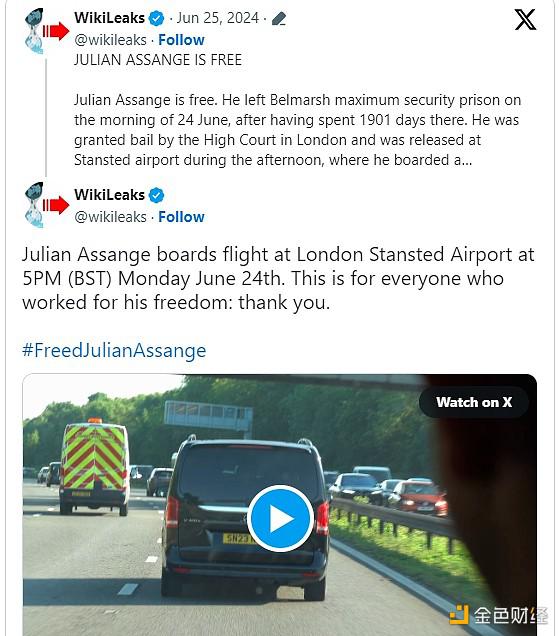Click the Watch on X button
The height and width of the screenshot is (636, 559).
click(474, 402)
